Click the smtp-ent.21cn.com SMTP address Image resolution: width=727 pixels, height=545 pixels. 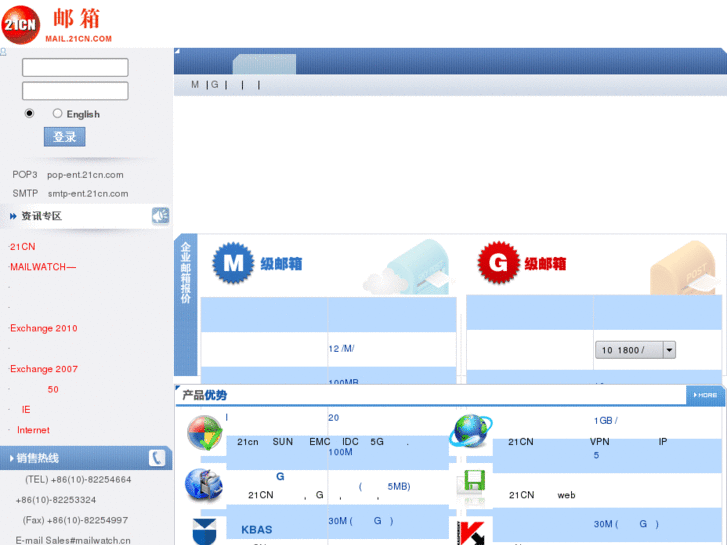point(88,193)
